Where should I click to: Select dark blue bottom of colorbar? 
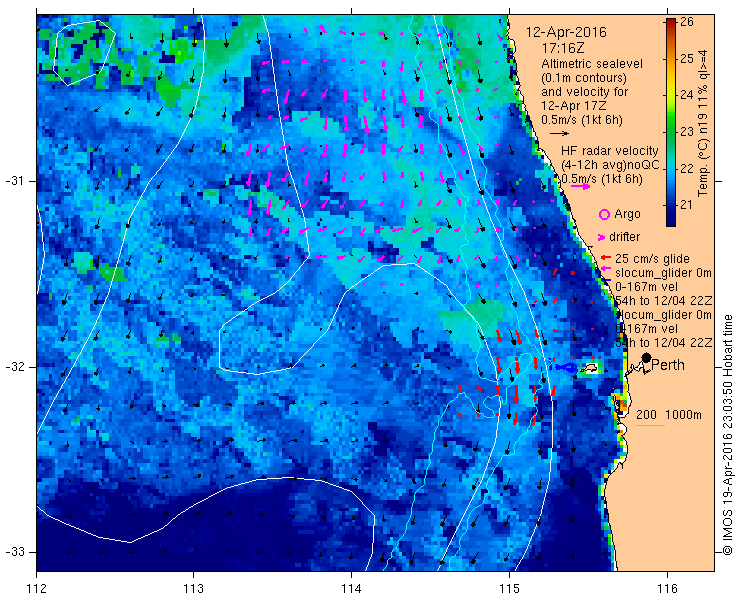(x=671, y=220)
